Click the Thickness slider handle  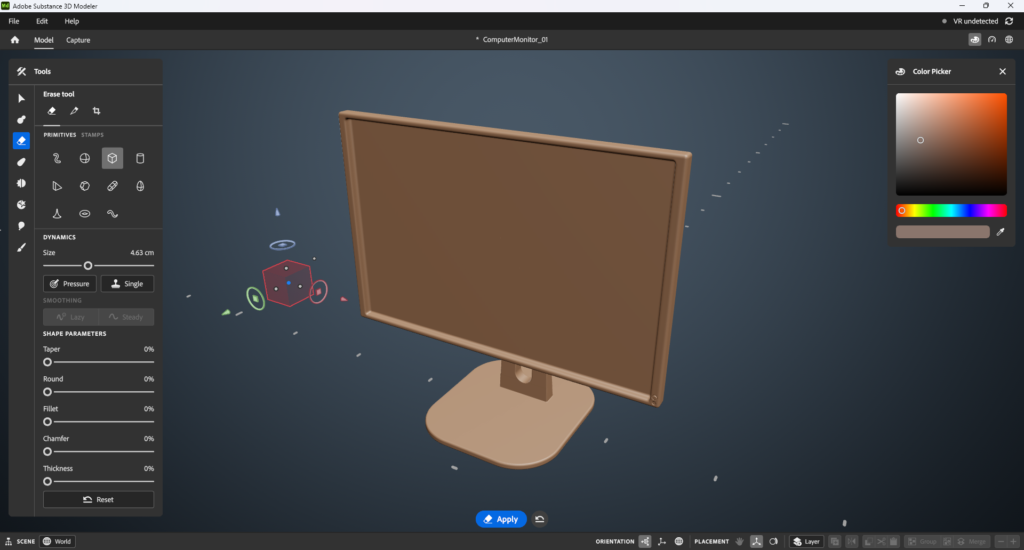(47, 481)
